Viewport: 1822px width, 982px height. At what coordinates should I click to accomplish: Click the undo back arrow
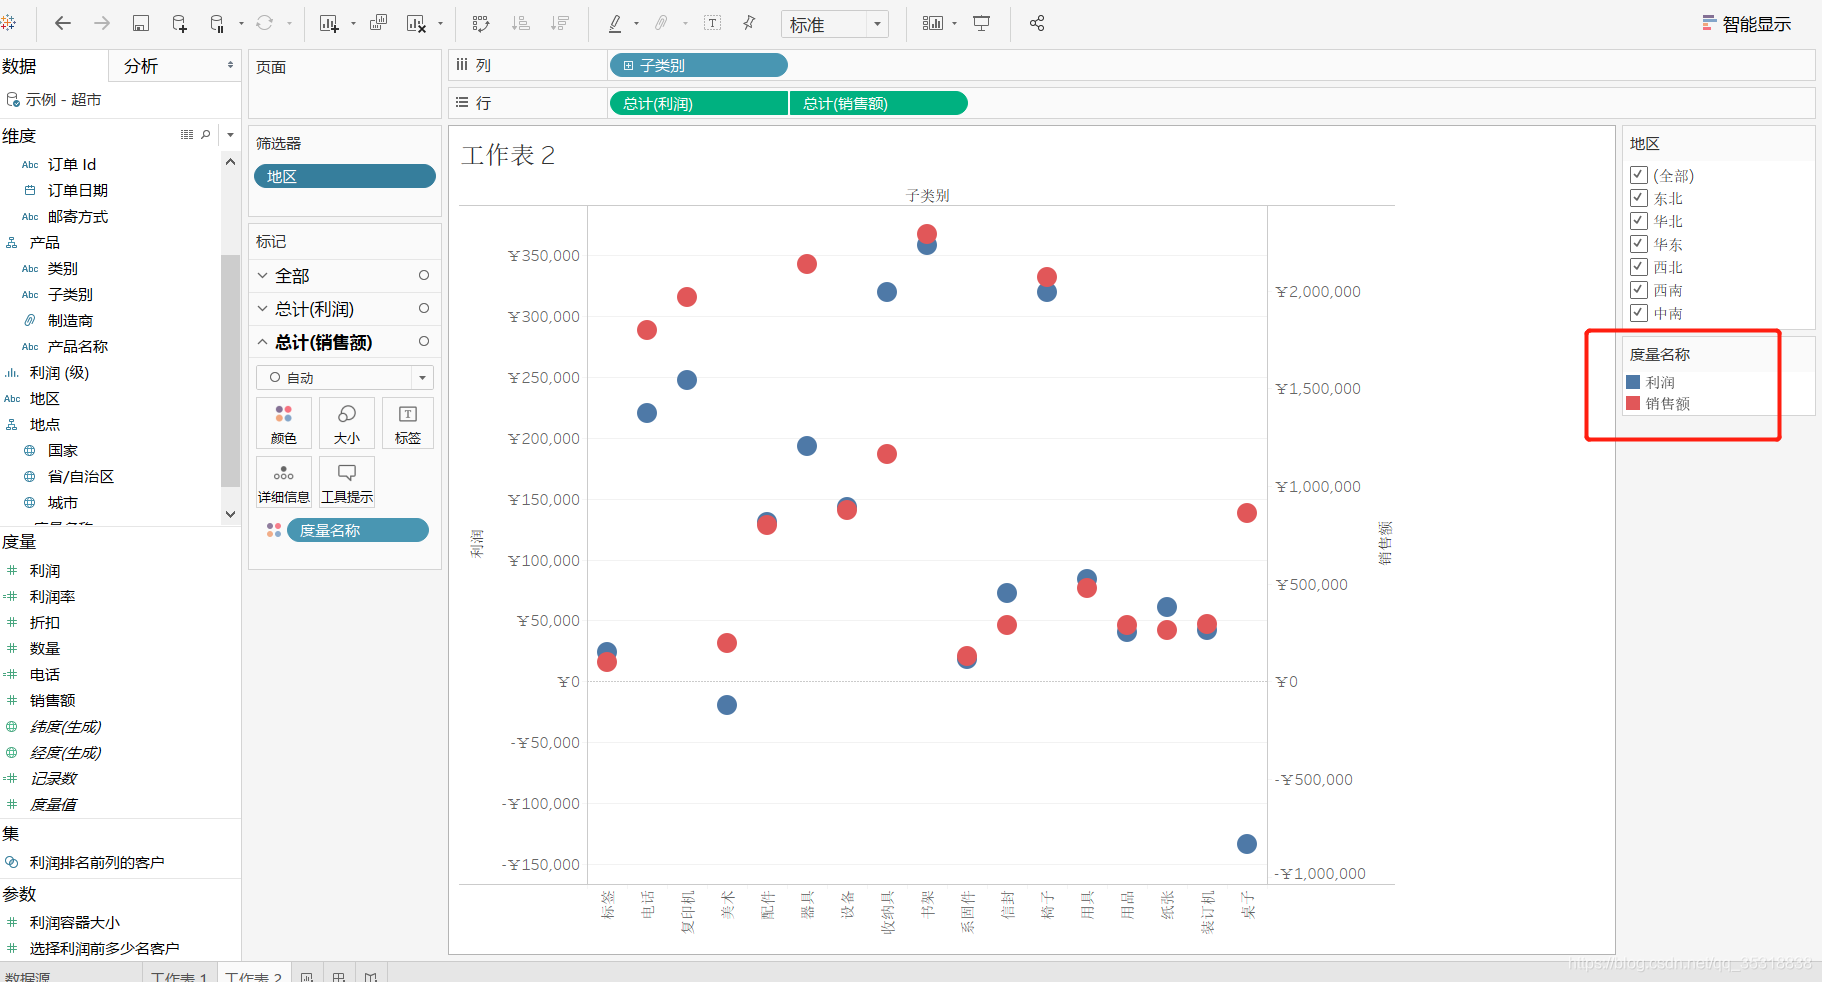tap(63, 23)
